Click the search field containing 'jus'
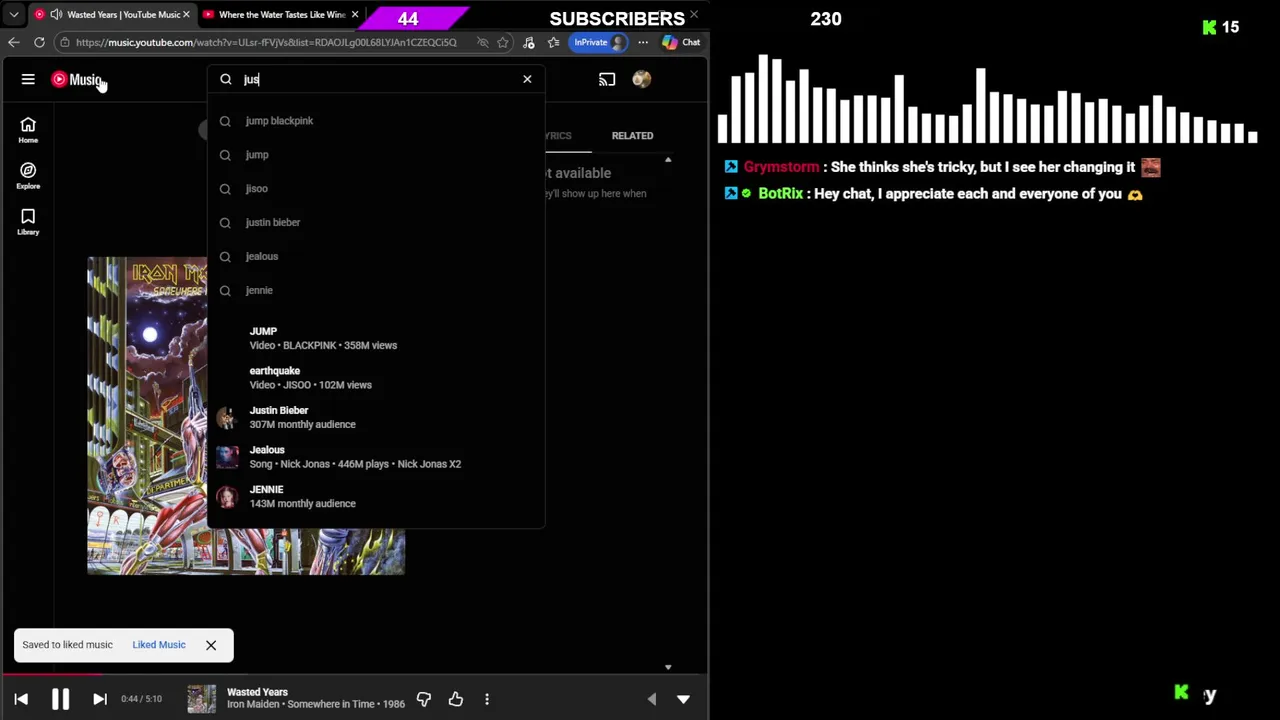Viewport: 1280px width, 720px height. click(376, 79)
